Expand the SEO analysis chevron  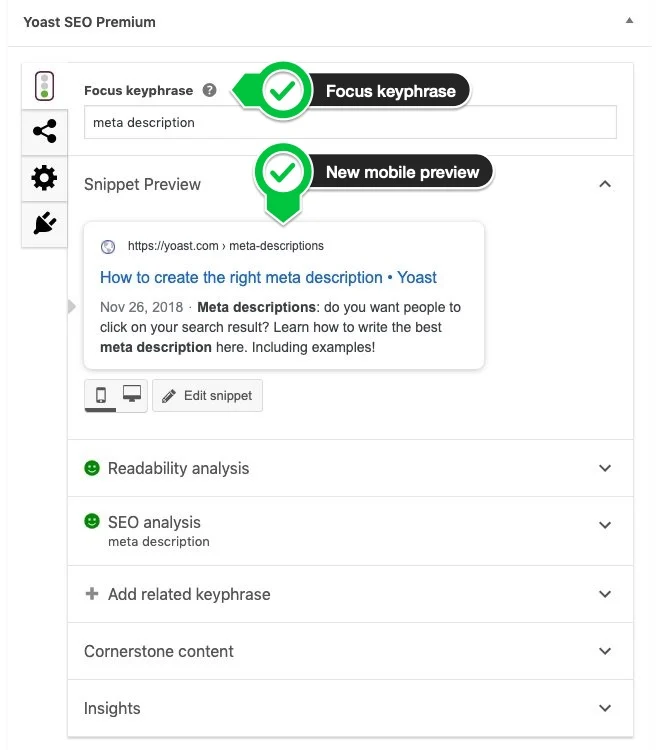(x=604, y=525)
